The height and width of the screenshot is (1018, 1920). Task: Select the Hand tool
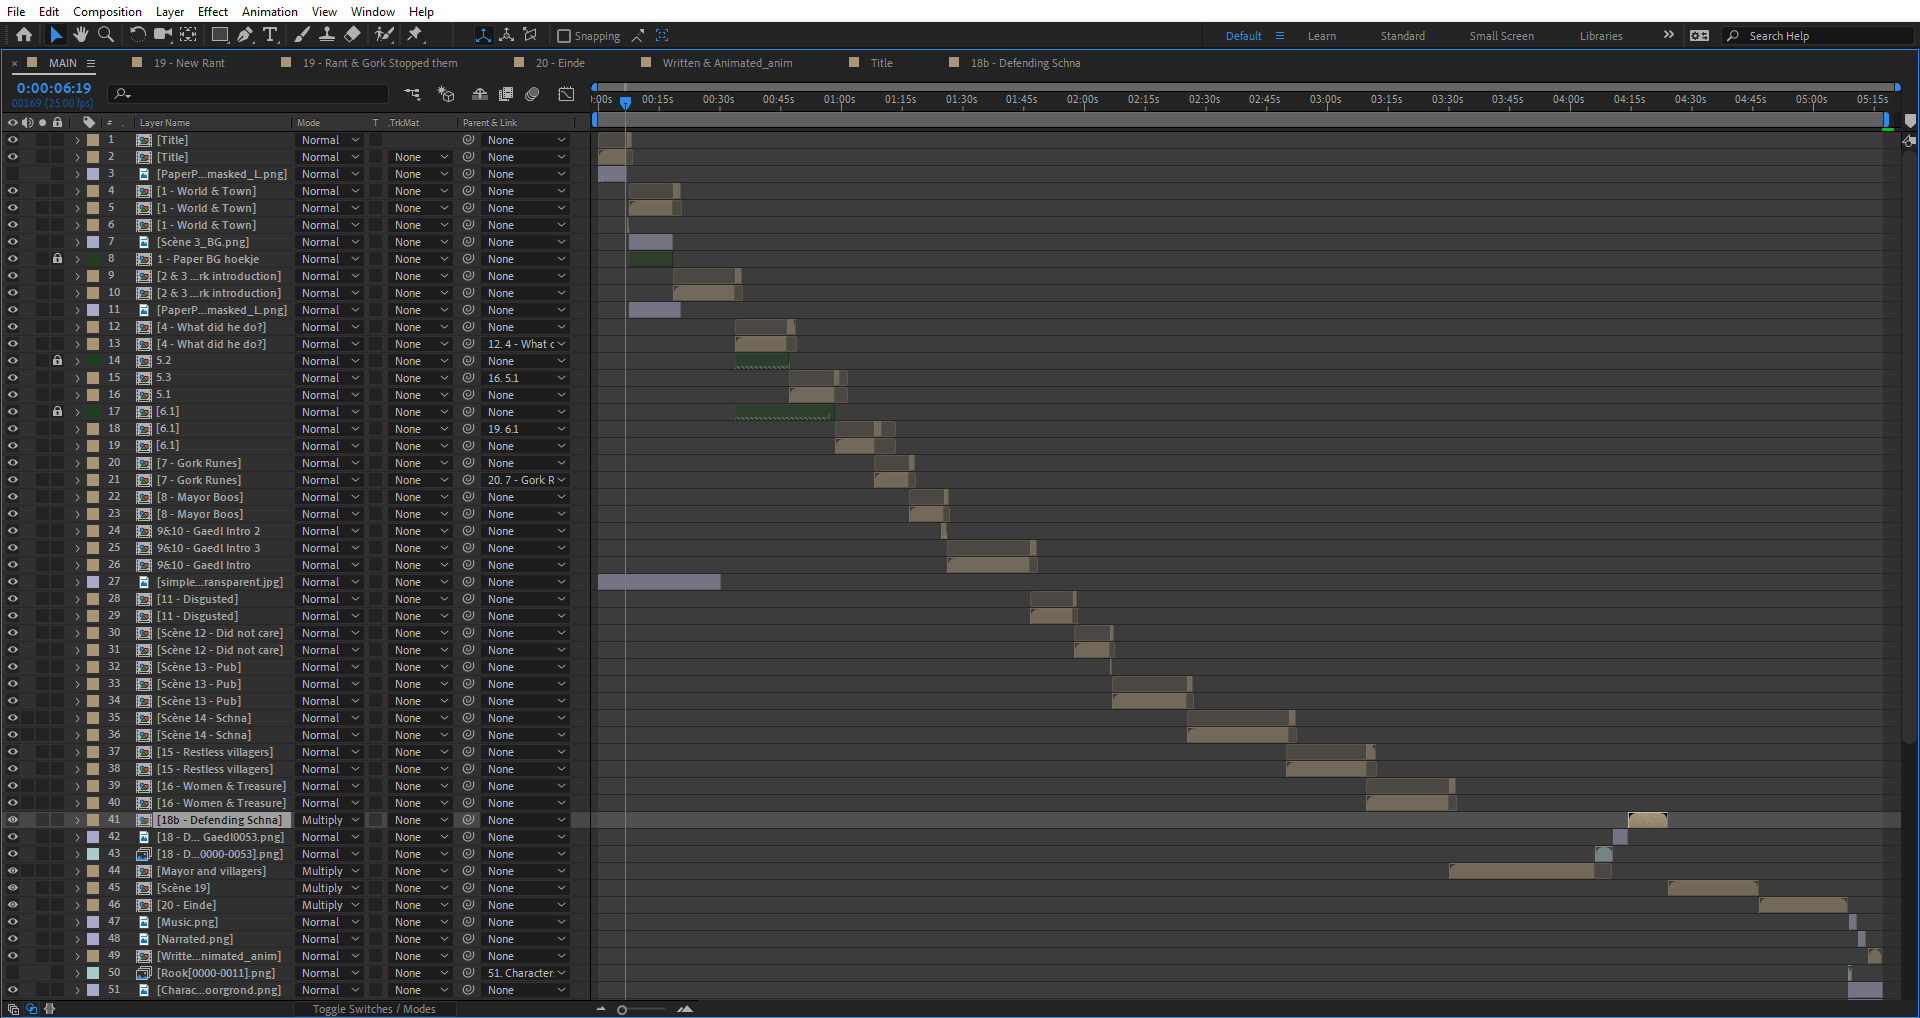click(80, 35)
